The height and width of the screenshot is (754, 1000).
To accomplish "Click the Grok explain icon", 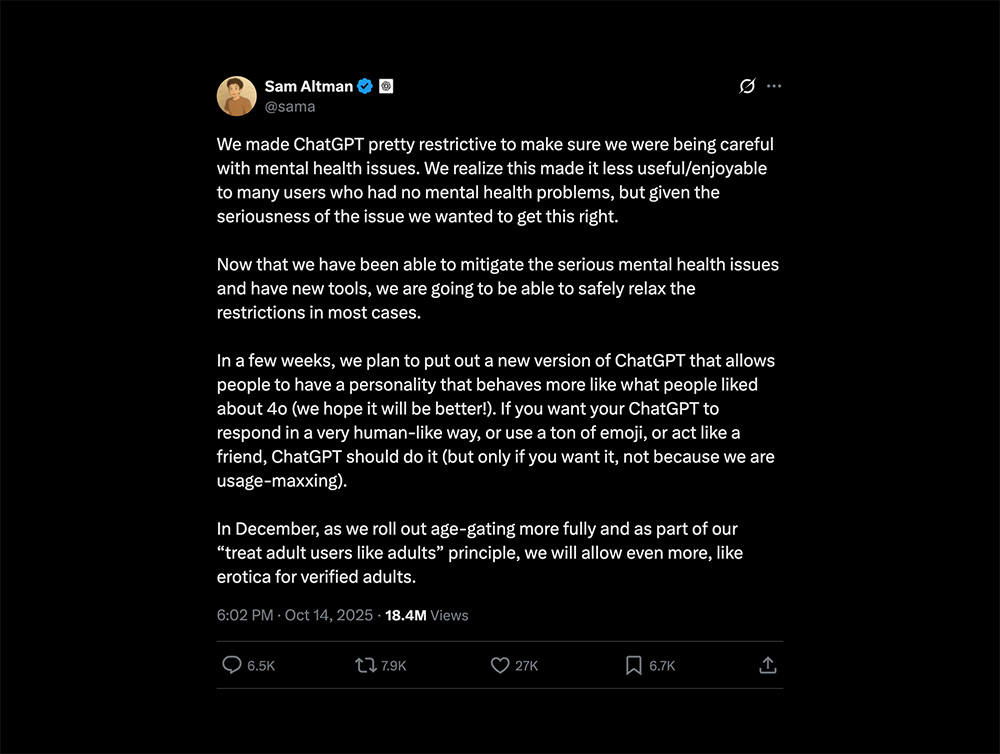I will tap(746, 86).
